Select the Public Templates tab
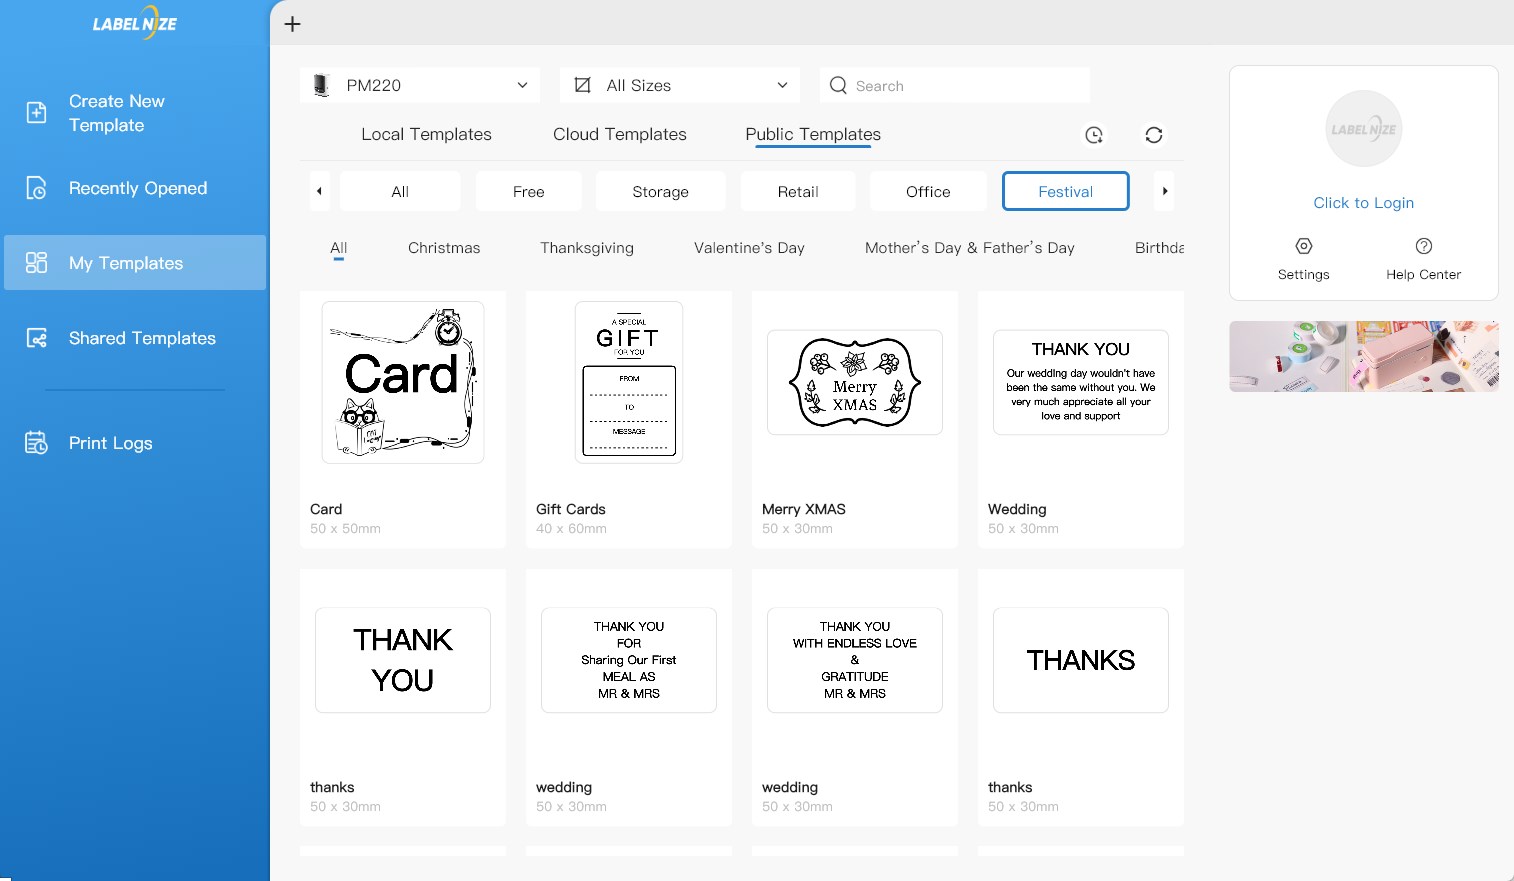Image resolution: width=1514 pixels, height=881 pixels. tap(813, 134)
